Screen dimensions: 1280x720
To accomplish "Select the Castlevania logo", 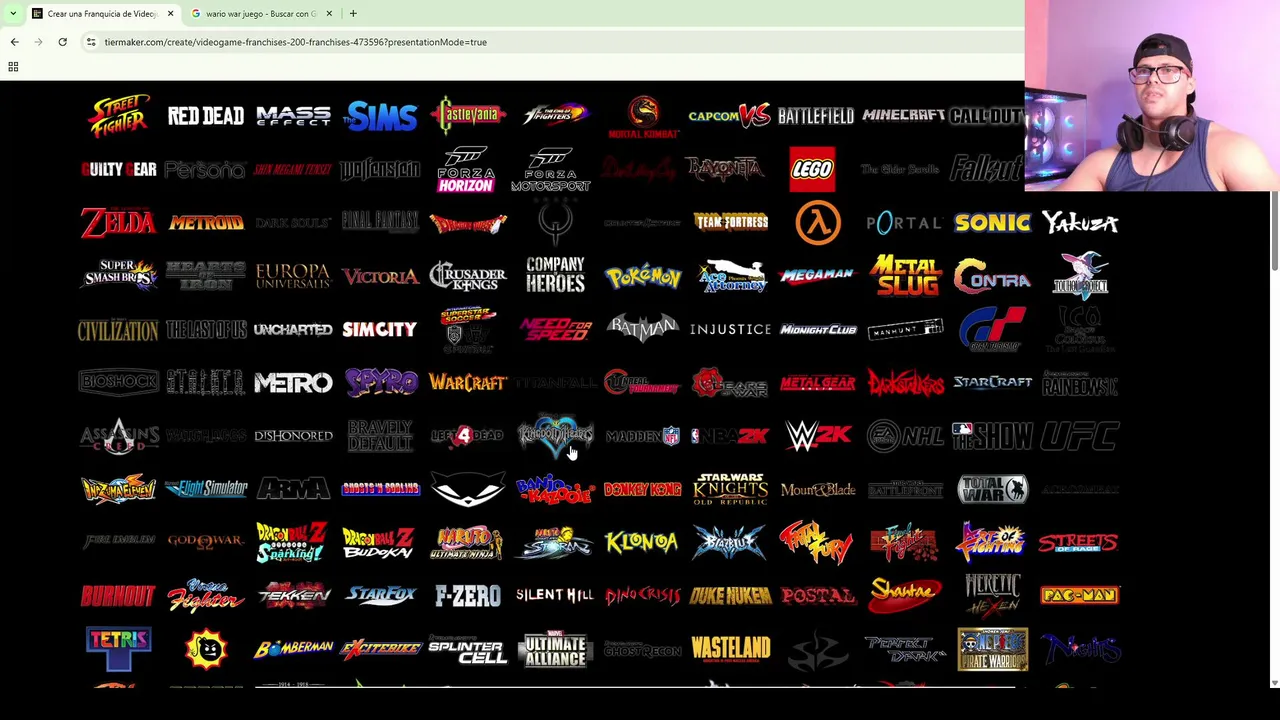I will pos(468,115).
